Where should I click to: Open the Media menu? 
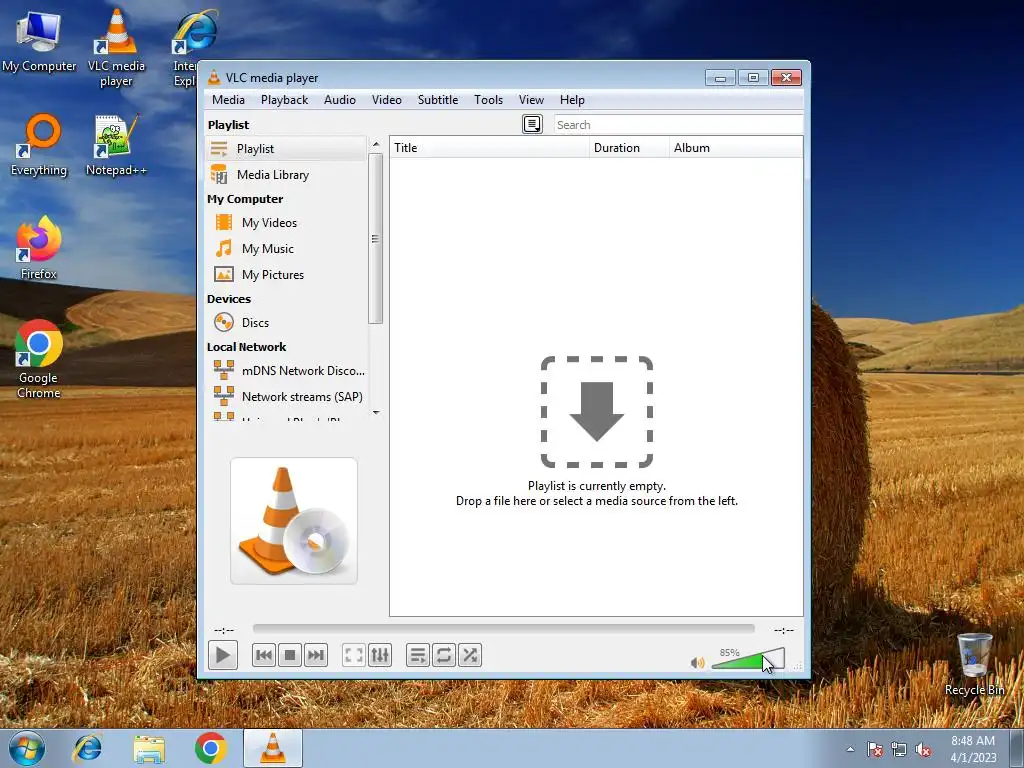228,100
